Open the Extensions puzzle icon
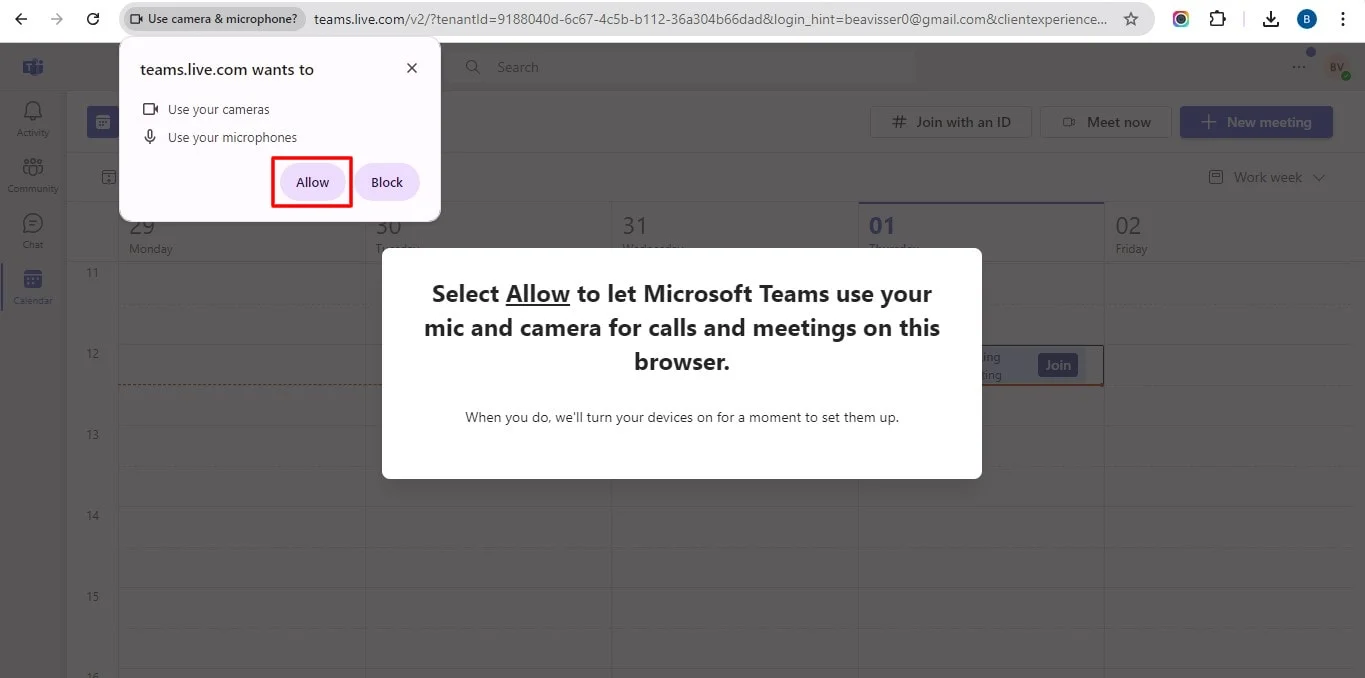Image resolution: width=1365 pixels, height=678 pixels. tap(1217, 19)
